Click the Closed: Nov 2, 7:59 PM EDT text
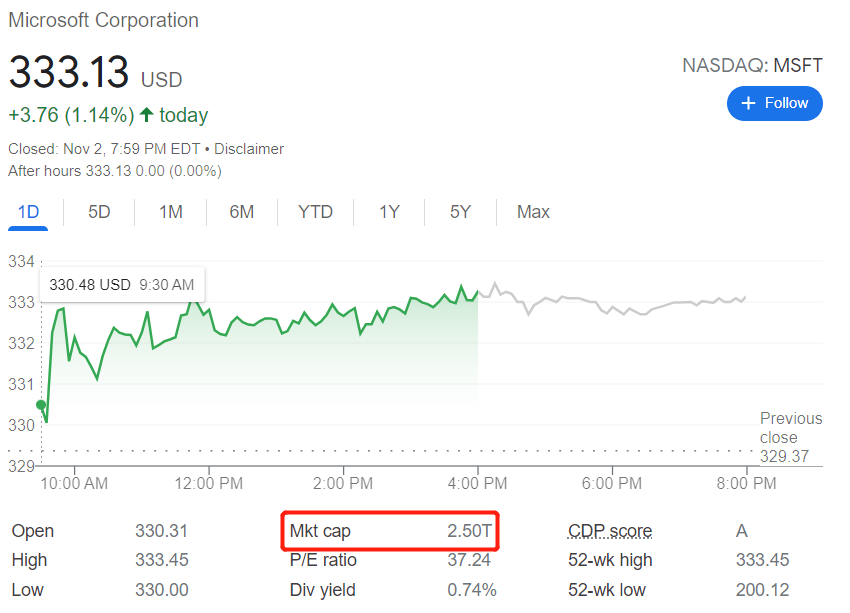 click(x=104, y=149)
